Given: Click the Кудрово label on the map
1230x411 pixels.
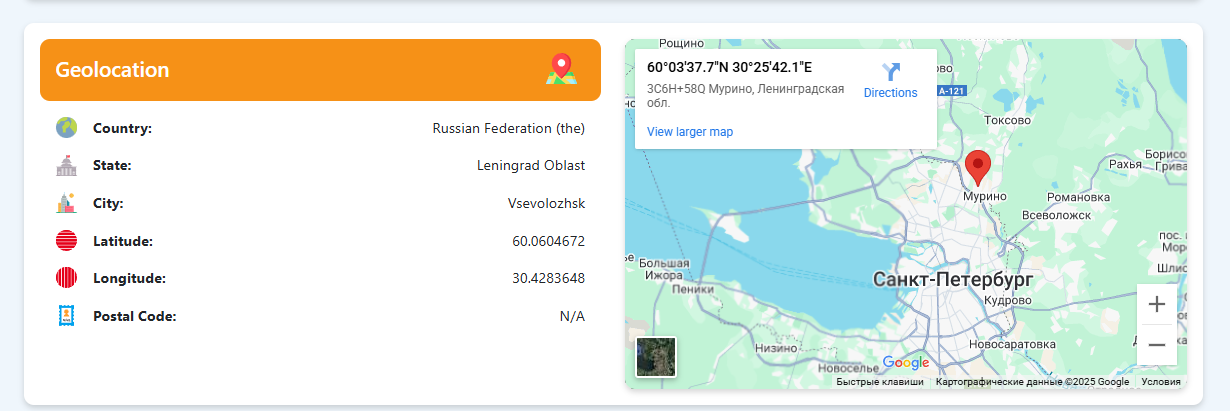Looking at the screenshot, I should click(1007, 300).
